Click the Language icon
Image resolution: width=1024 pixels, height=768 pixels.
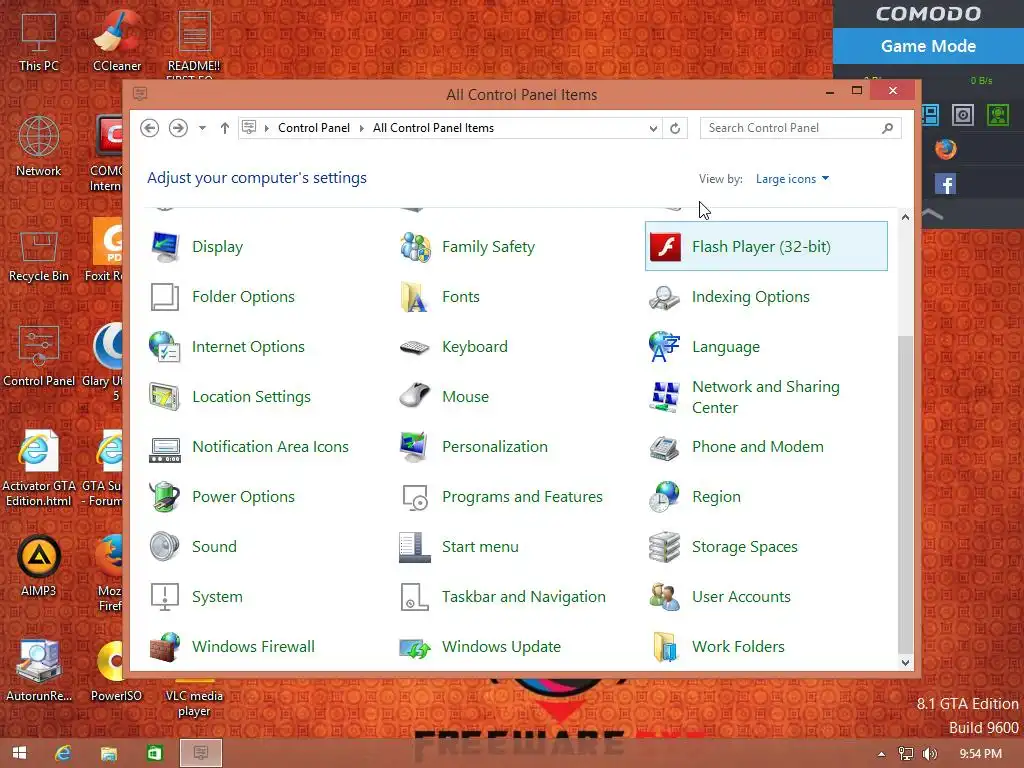[x=665, y=347]
